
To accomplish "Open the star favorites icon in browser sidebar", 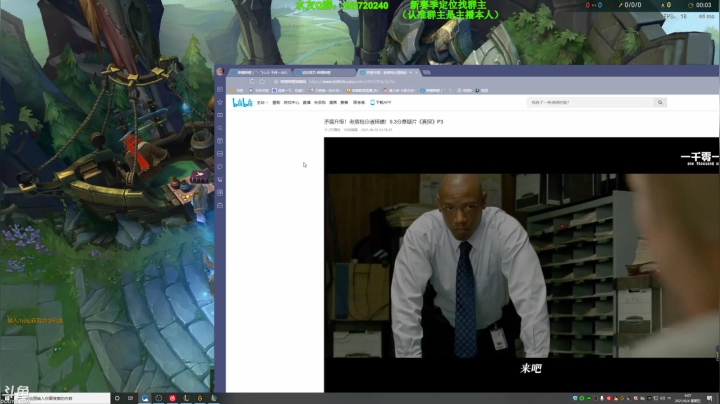I will point(220,102).
